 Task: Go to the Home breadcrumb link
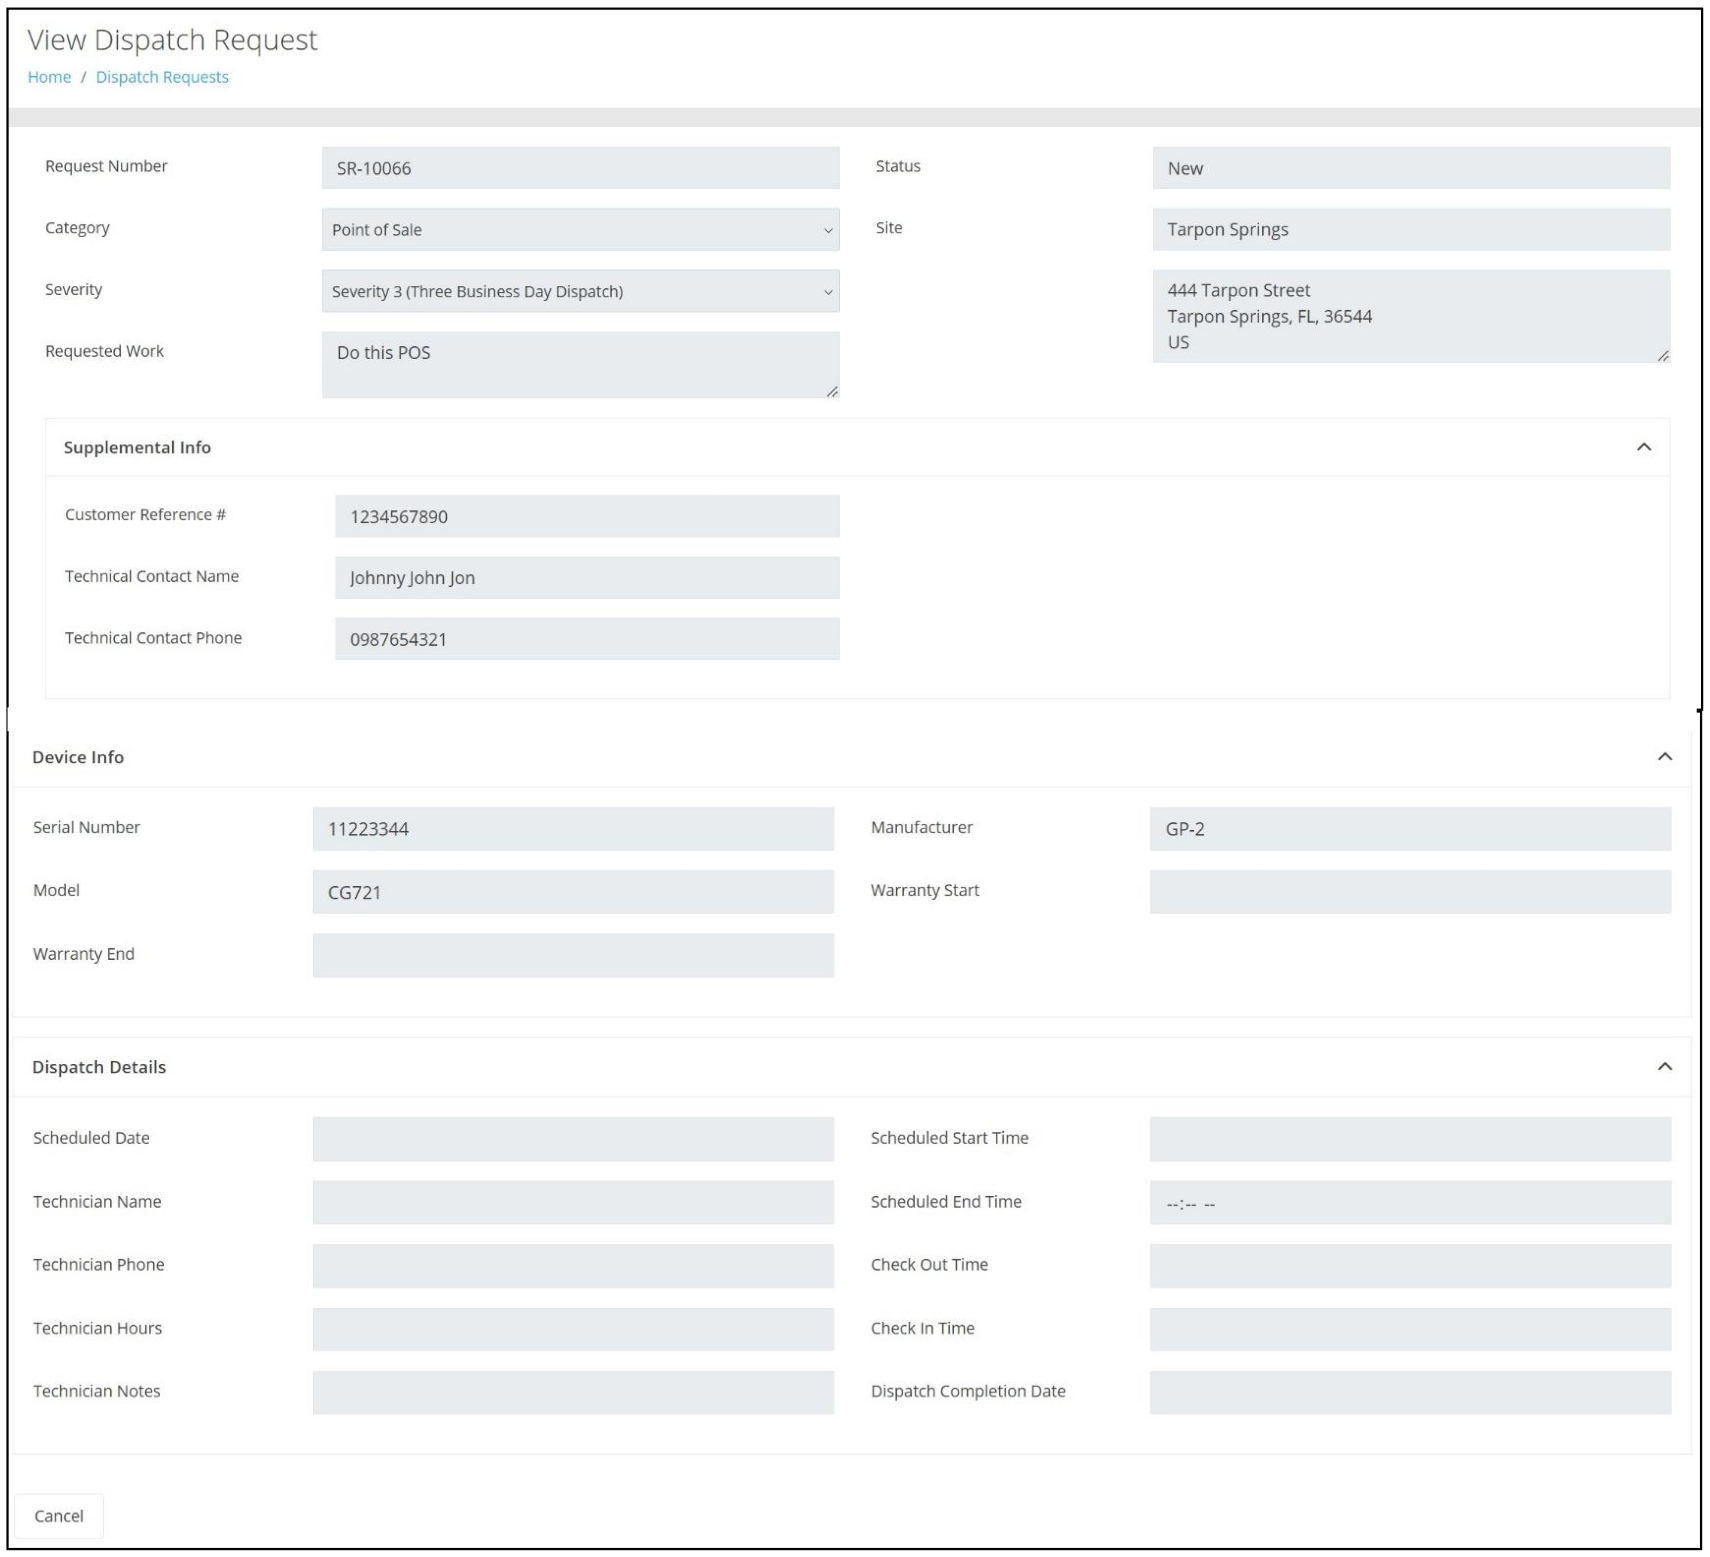49,77
